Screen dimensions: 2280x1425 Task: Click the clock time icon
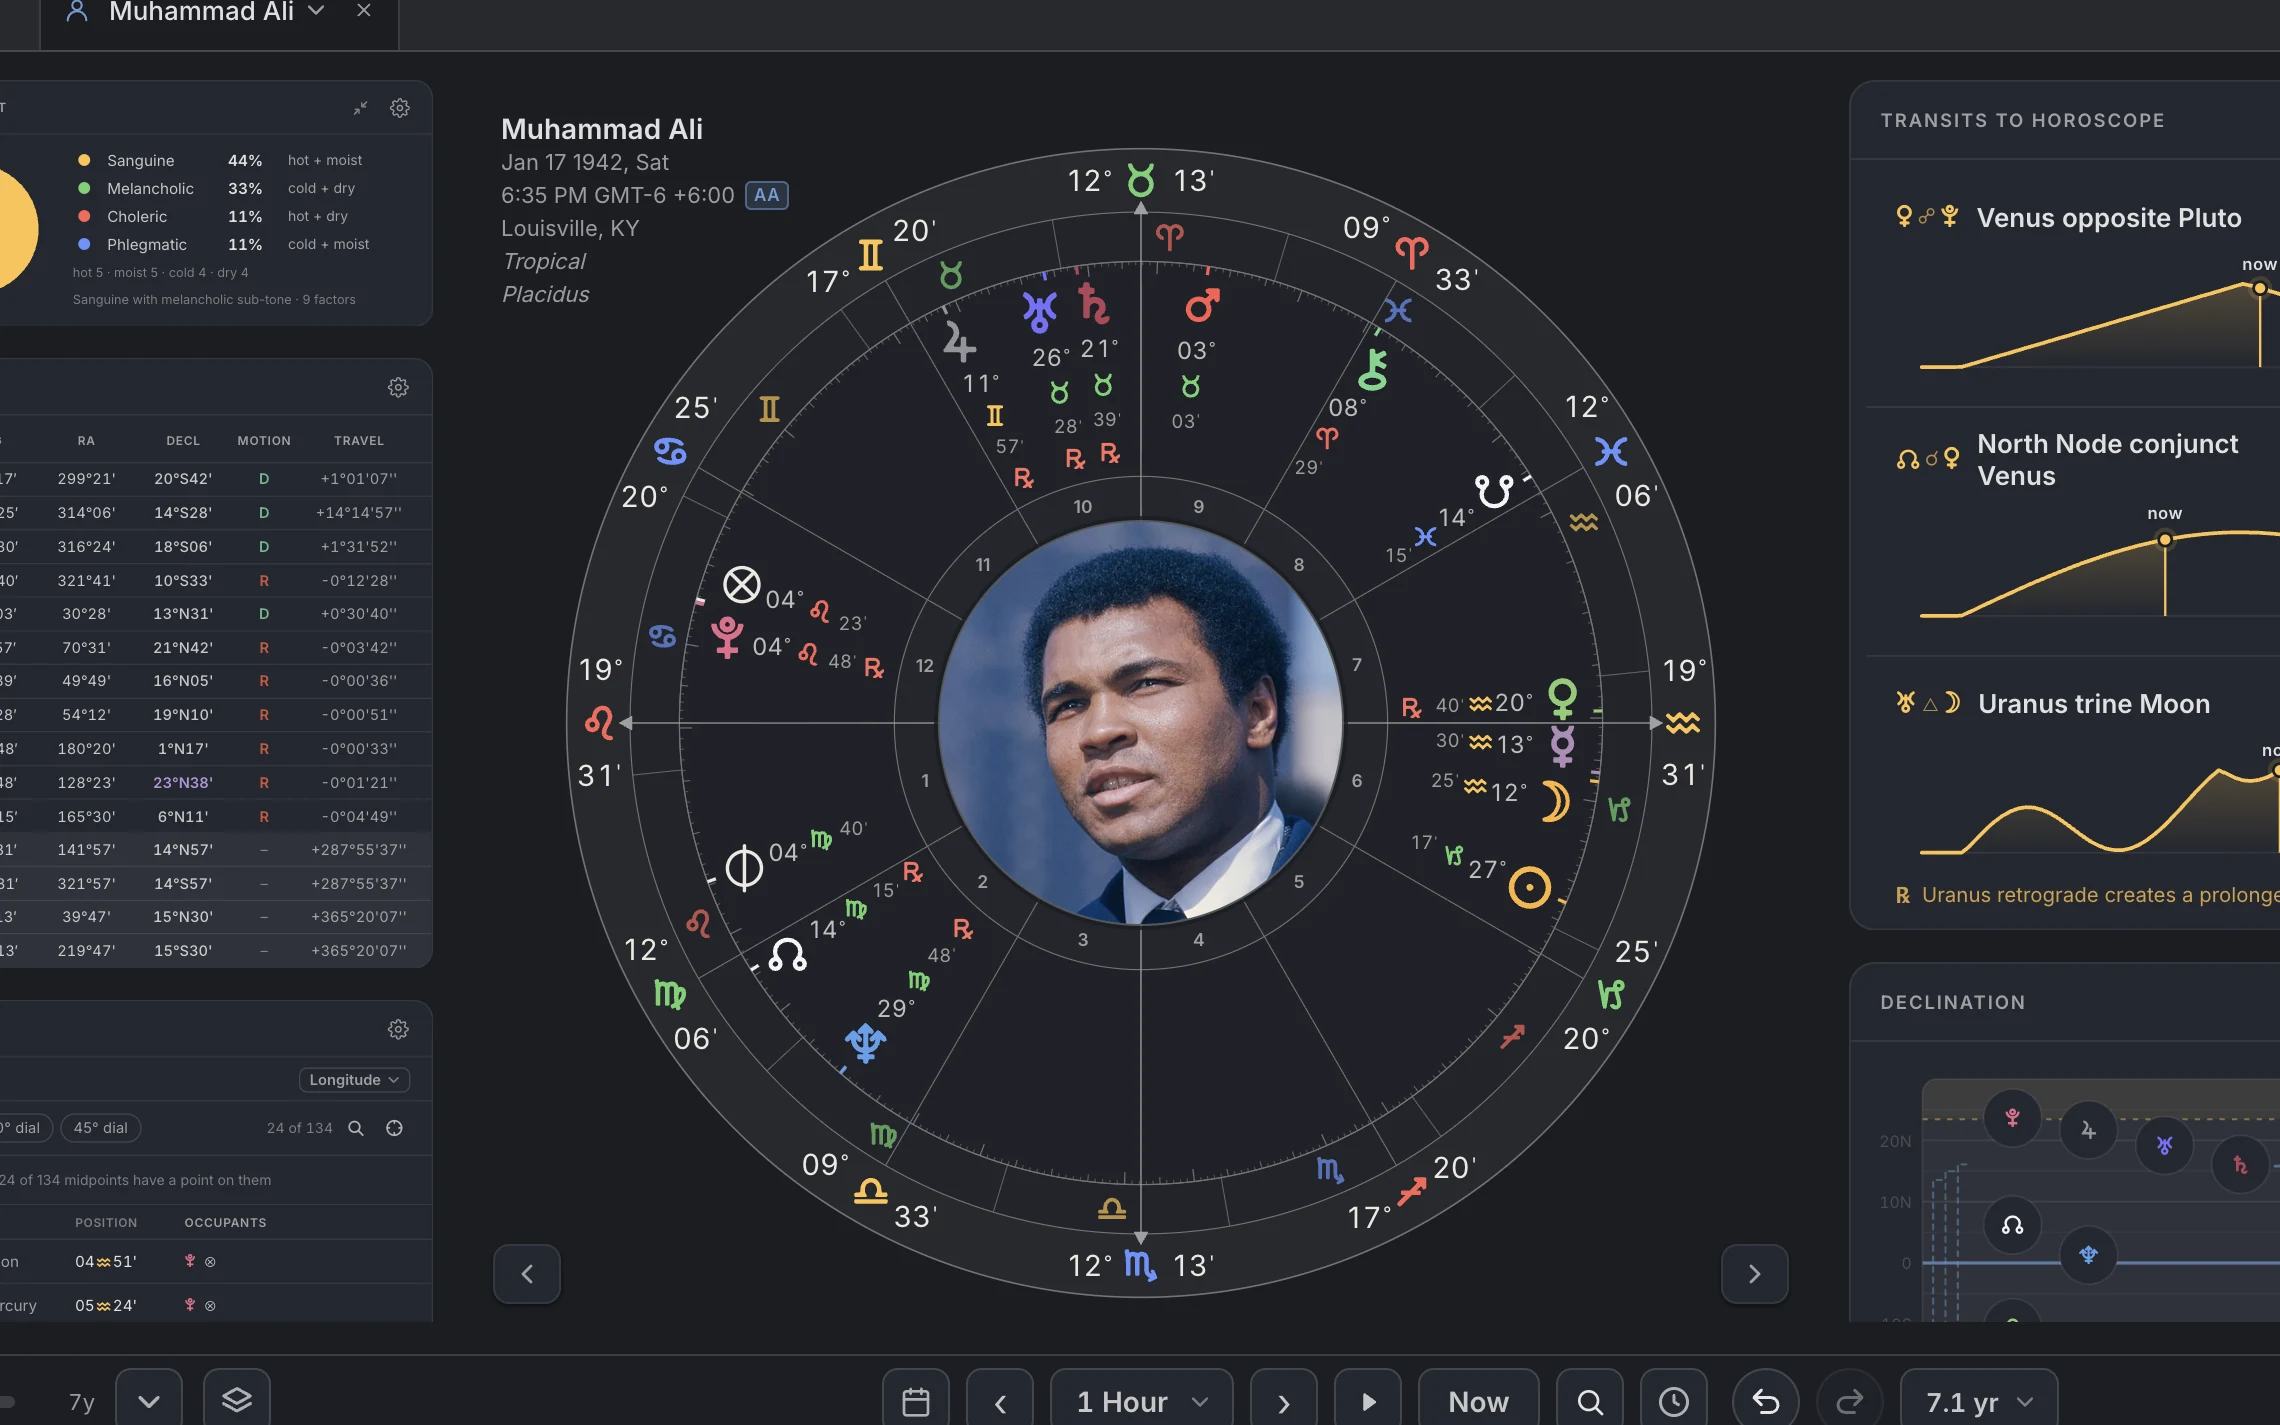1673,1401
